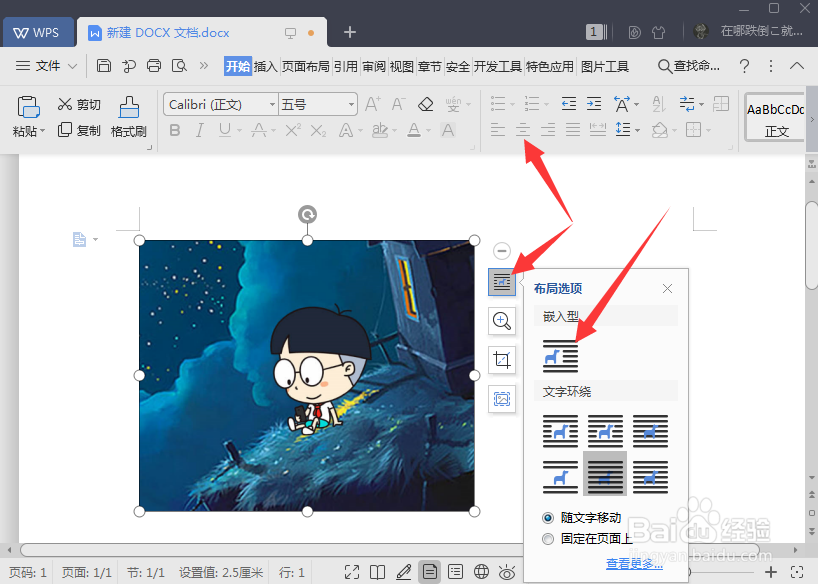Click the clear formatting eraser icon

point(426,104)
